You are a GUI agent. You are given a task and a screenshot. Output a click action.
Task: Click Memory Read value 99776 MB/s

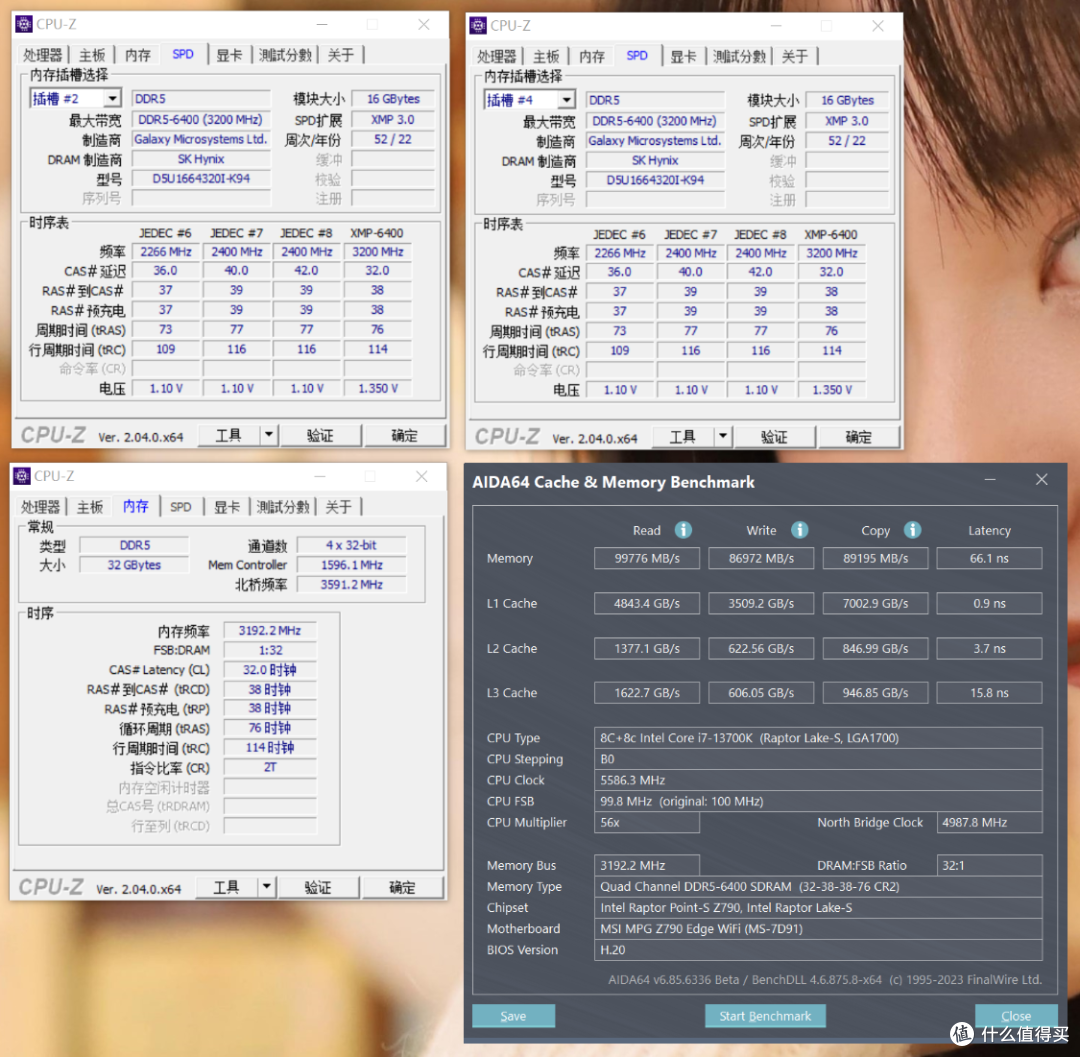[x=647, y=558]
